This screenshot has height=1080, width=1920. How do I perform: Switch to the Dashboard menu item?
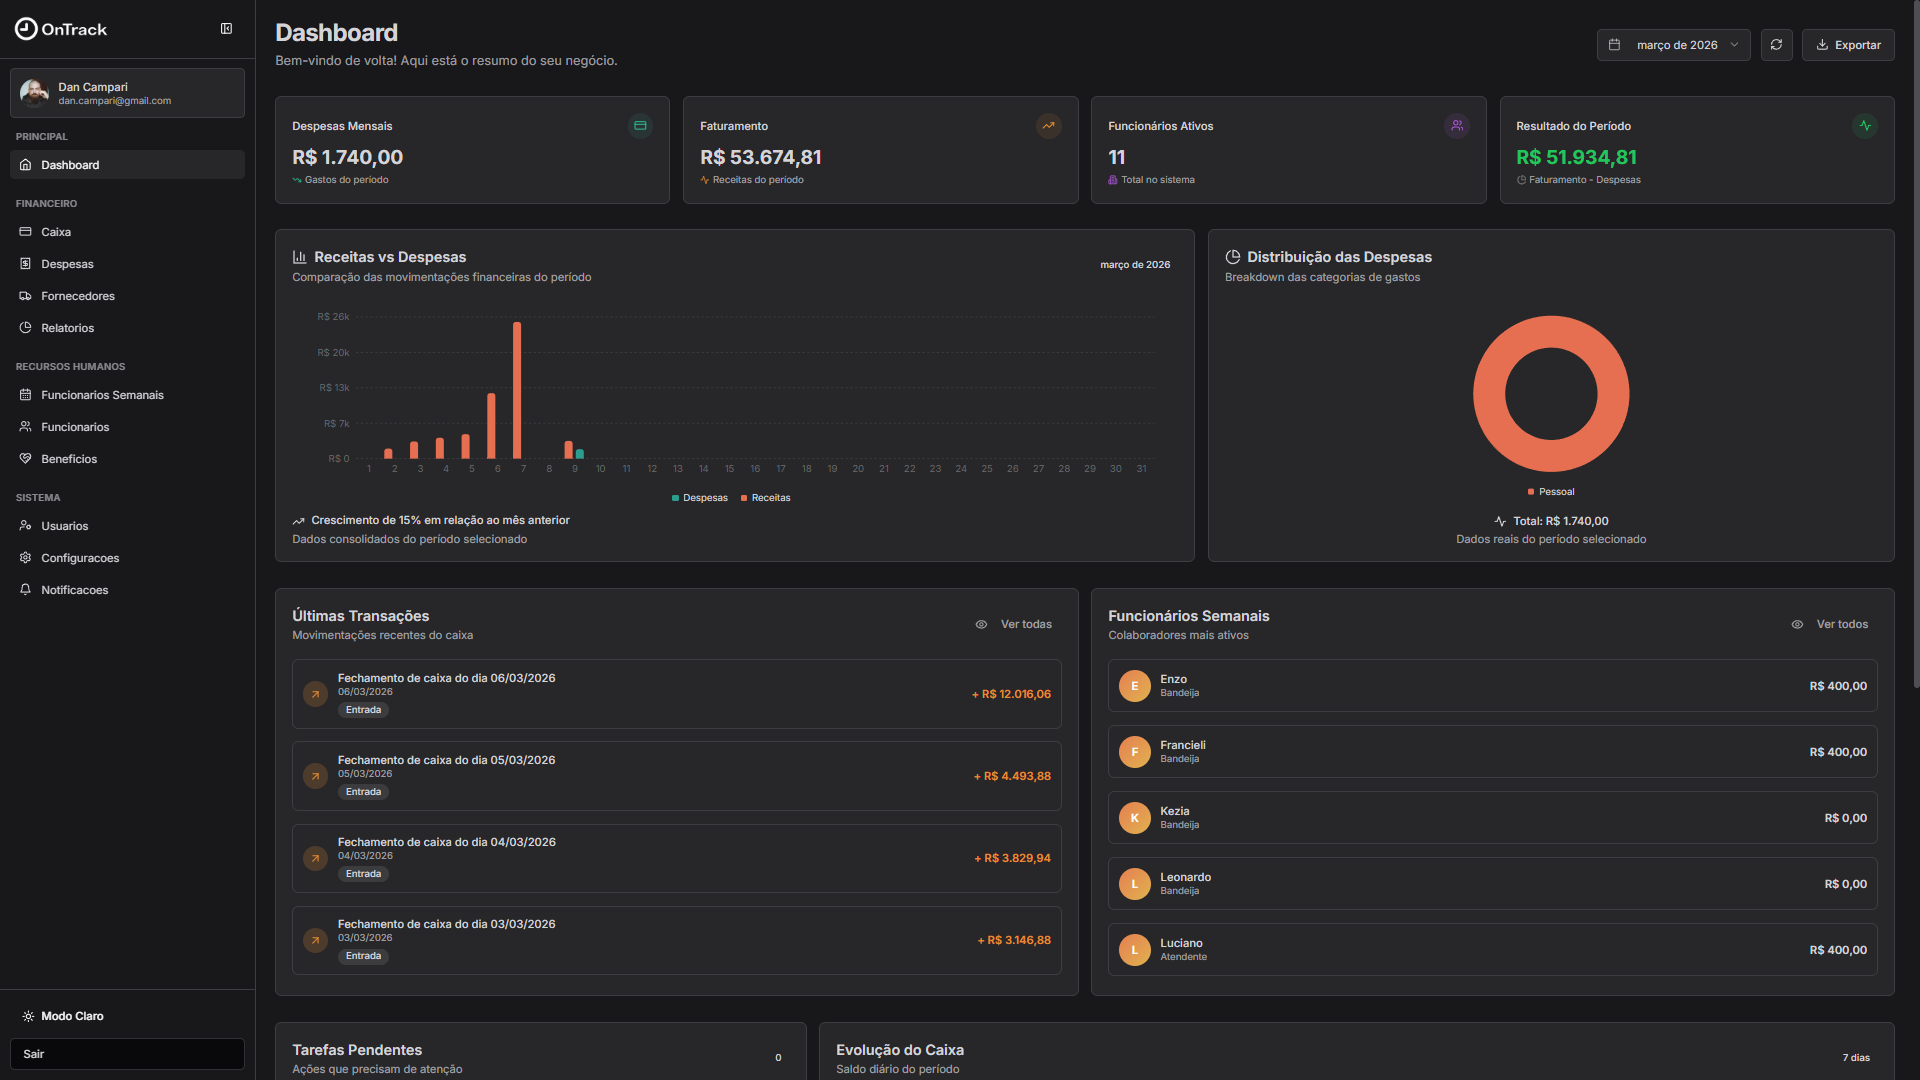[69, 165]
